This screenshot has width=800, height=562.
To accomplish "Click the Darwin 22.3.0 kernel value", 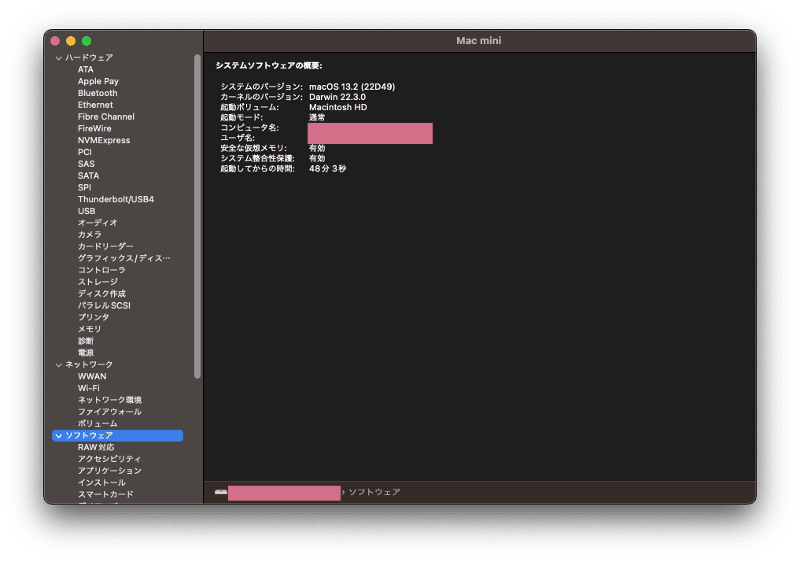I will pyautogui.click(x=337, y=97).
